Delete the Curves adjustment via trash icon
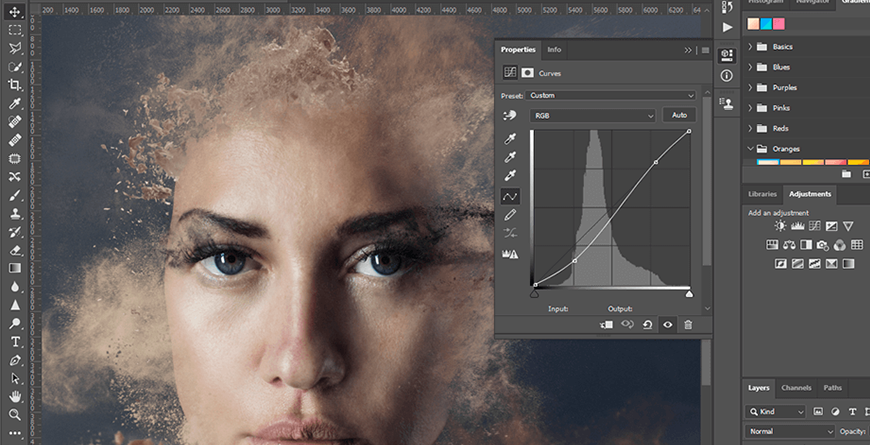The image size is (870, 445). pos(687,325)
